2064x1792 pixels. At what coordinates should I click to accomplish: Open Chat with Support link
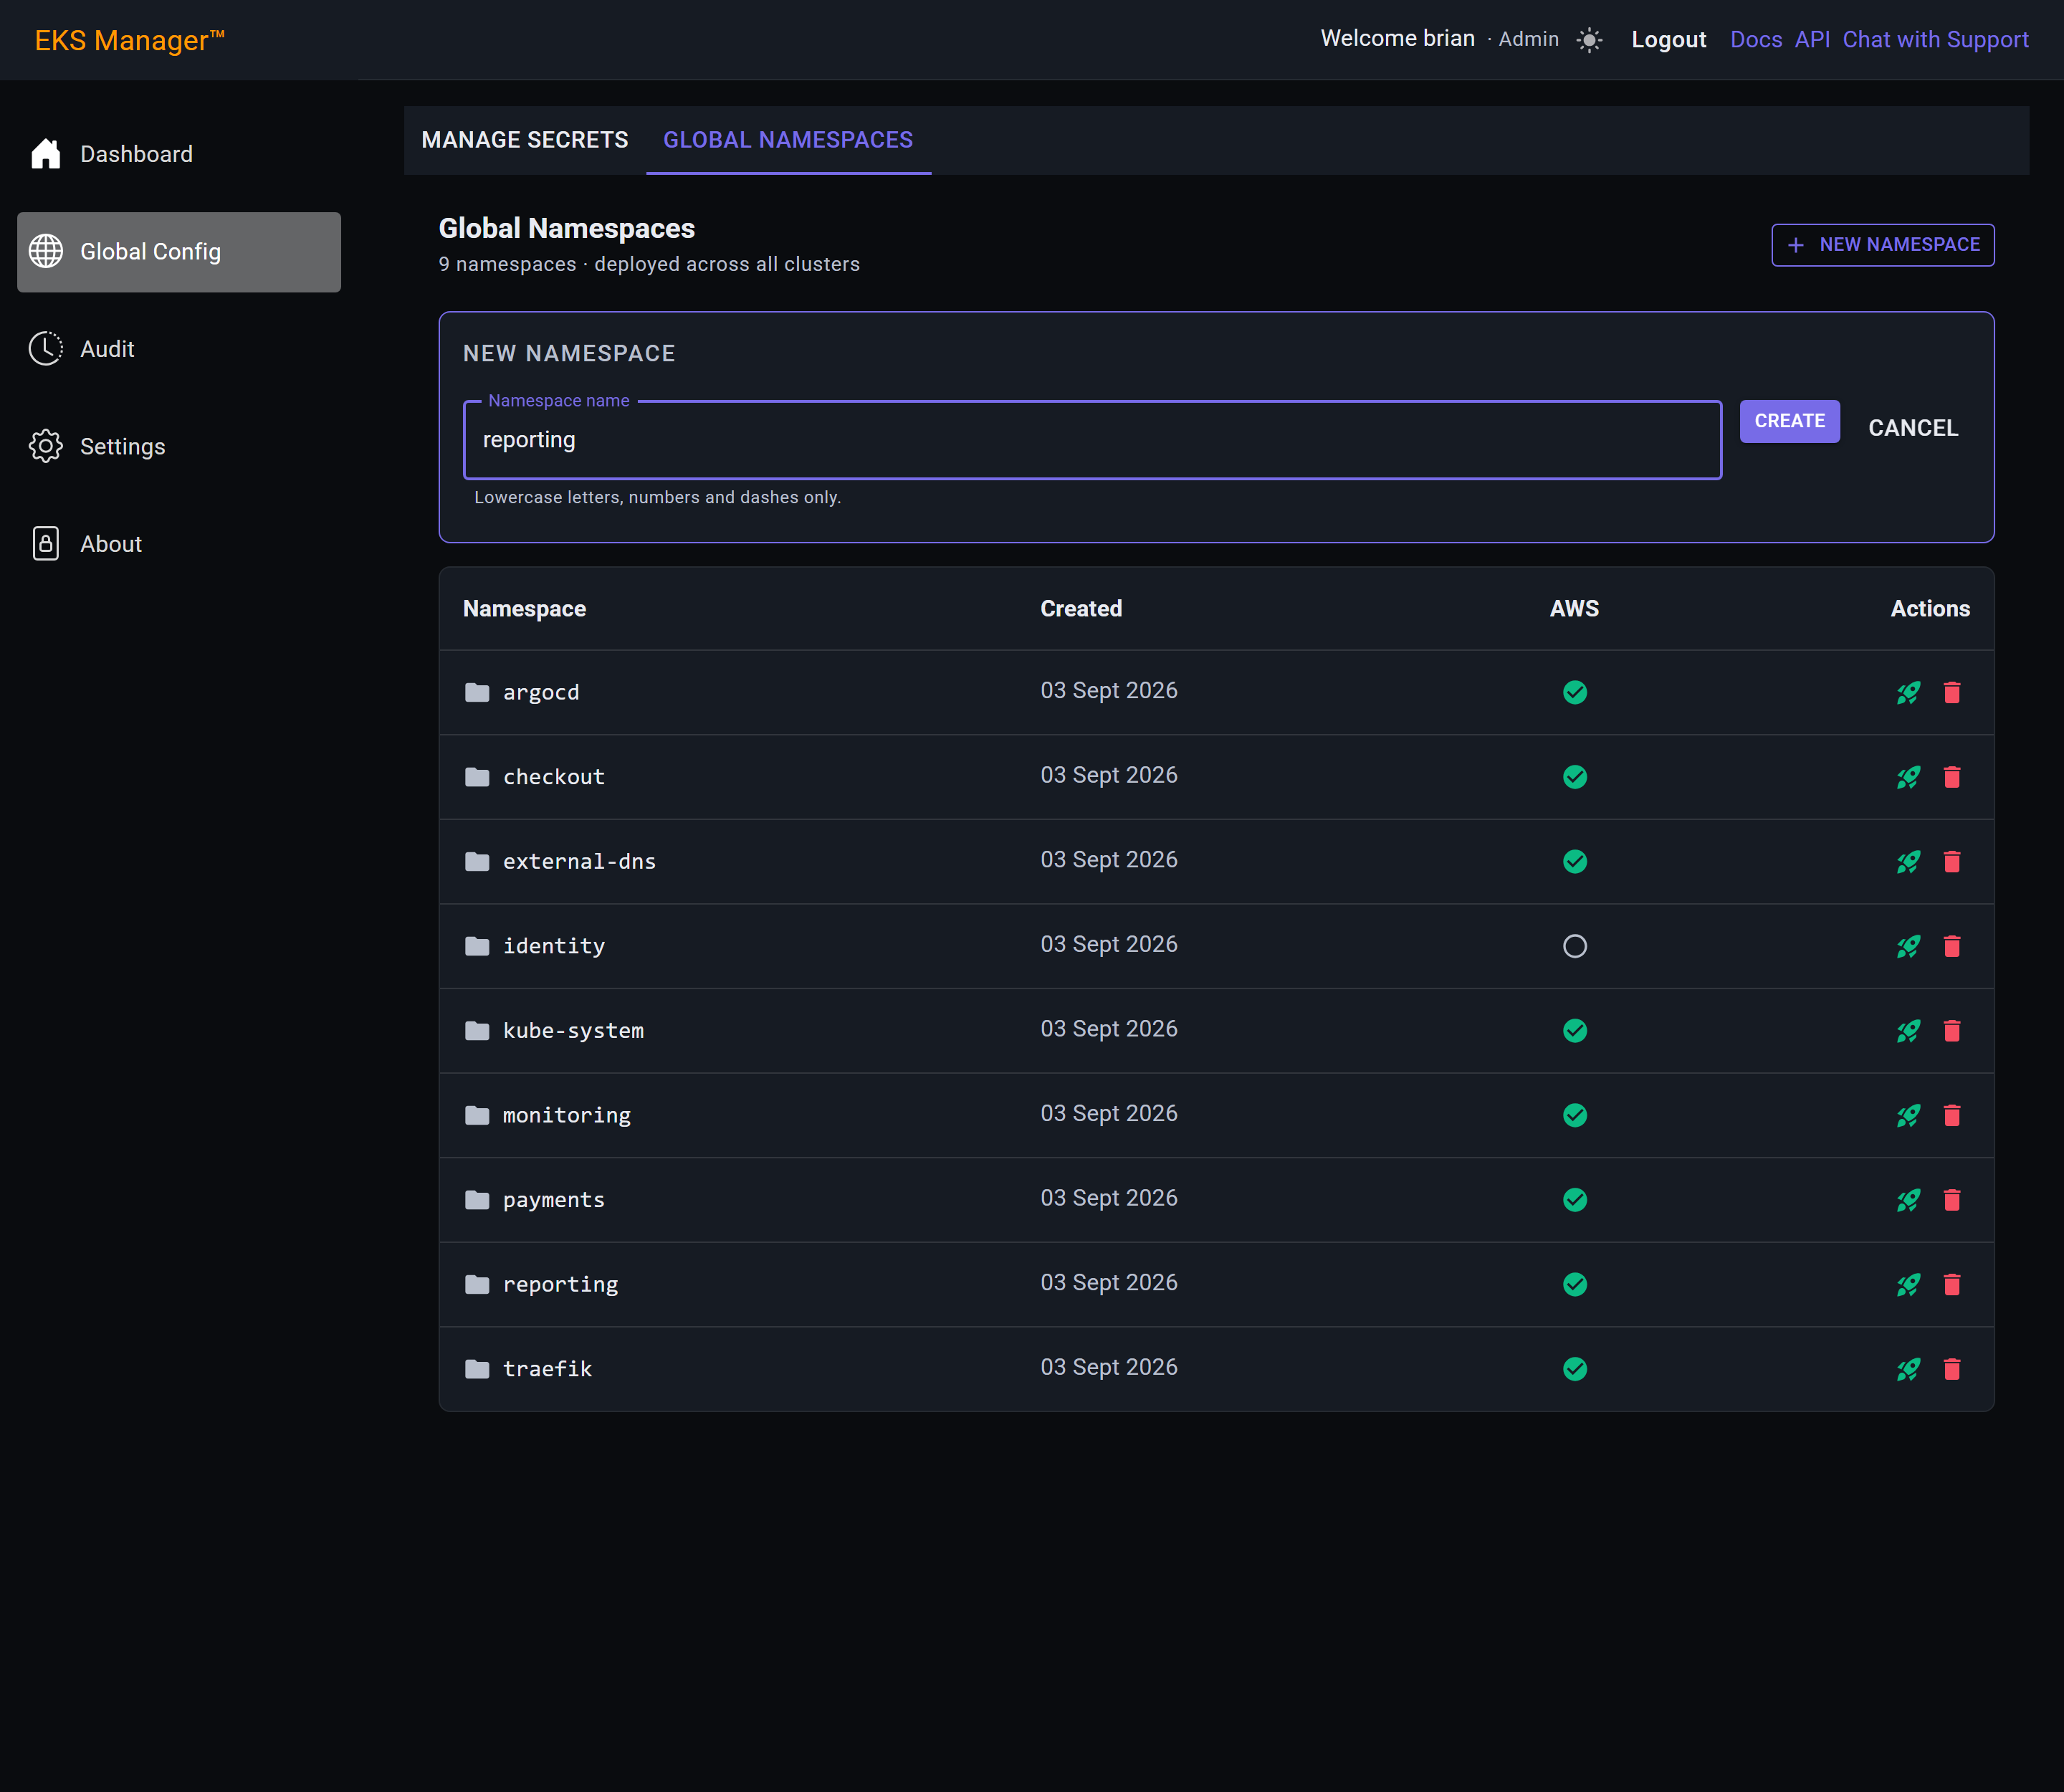coord(1935,40)
